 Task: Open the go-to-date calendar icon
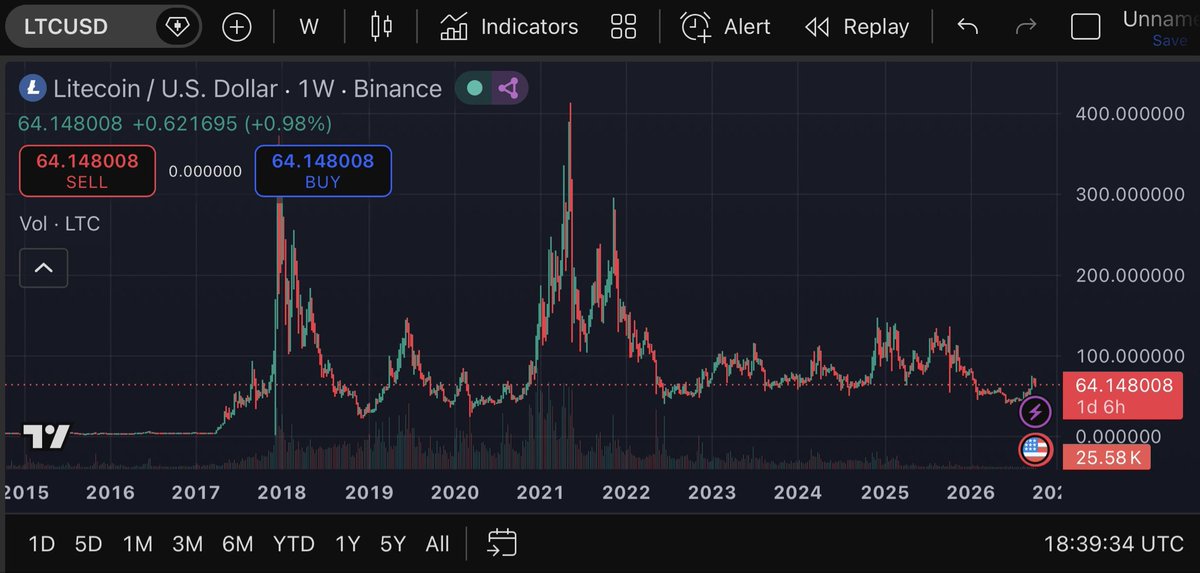502,543
